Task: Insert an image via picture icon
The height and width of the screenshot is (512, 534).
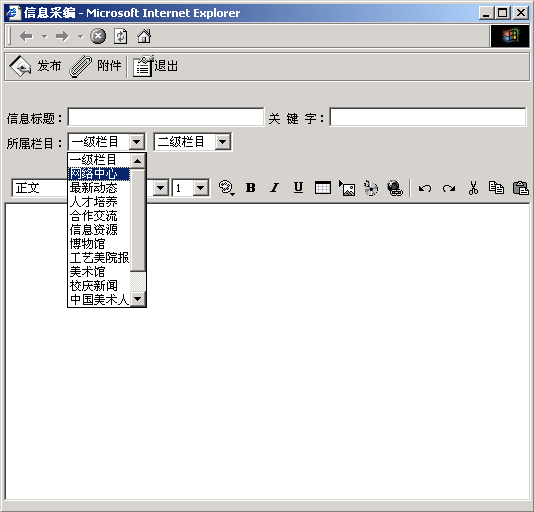Action: pyautogui.click(x=347, y=188)
